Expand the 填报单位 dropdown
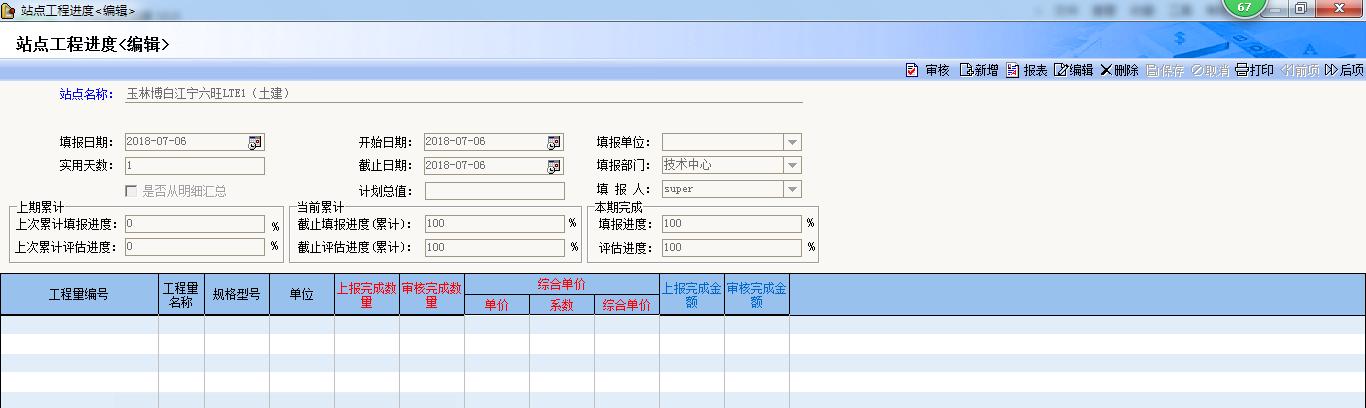1366x408 pixels. (791, 143)
